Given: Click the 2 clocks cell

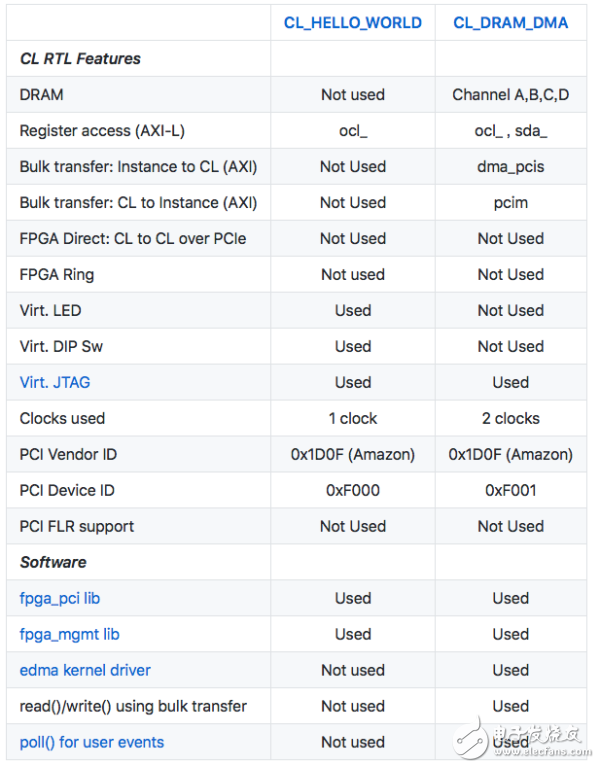Looking at the screenshot, I should (x=510, y=418).
